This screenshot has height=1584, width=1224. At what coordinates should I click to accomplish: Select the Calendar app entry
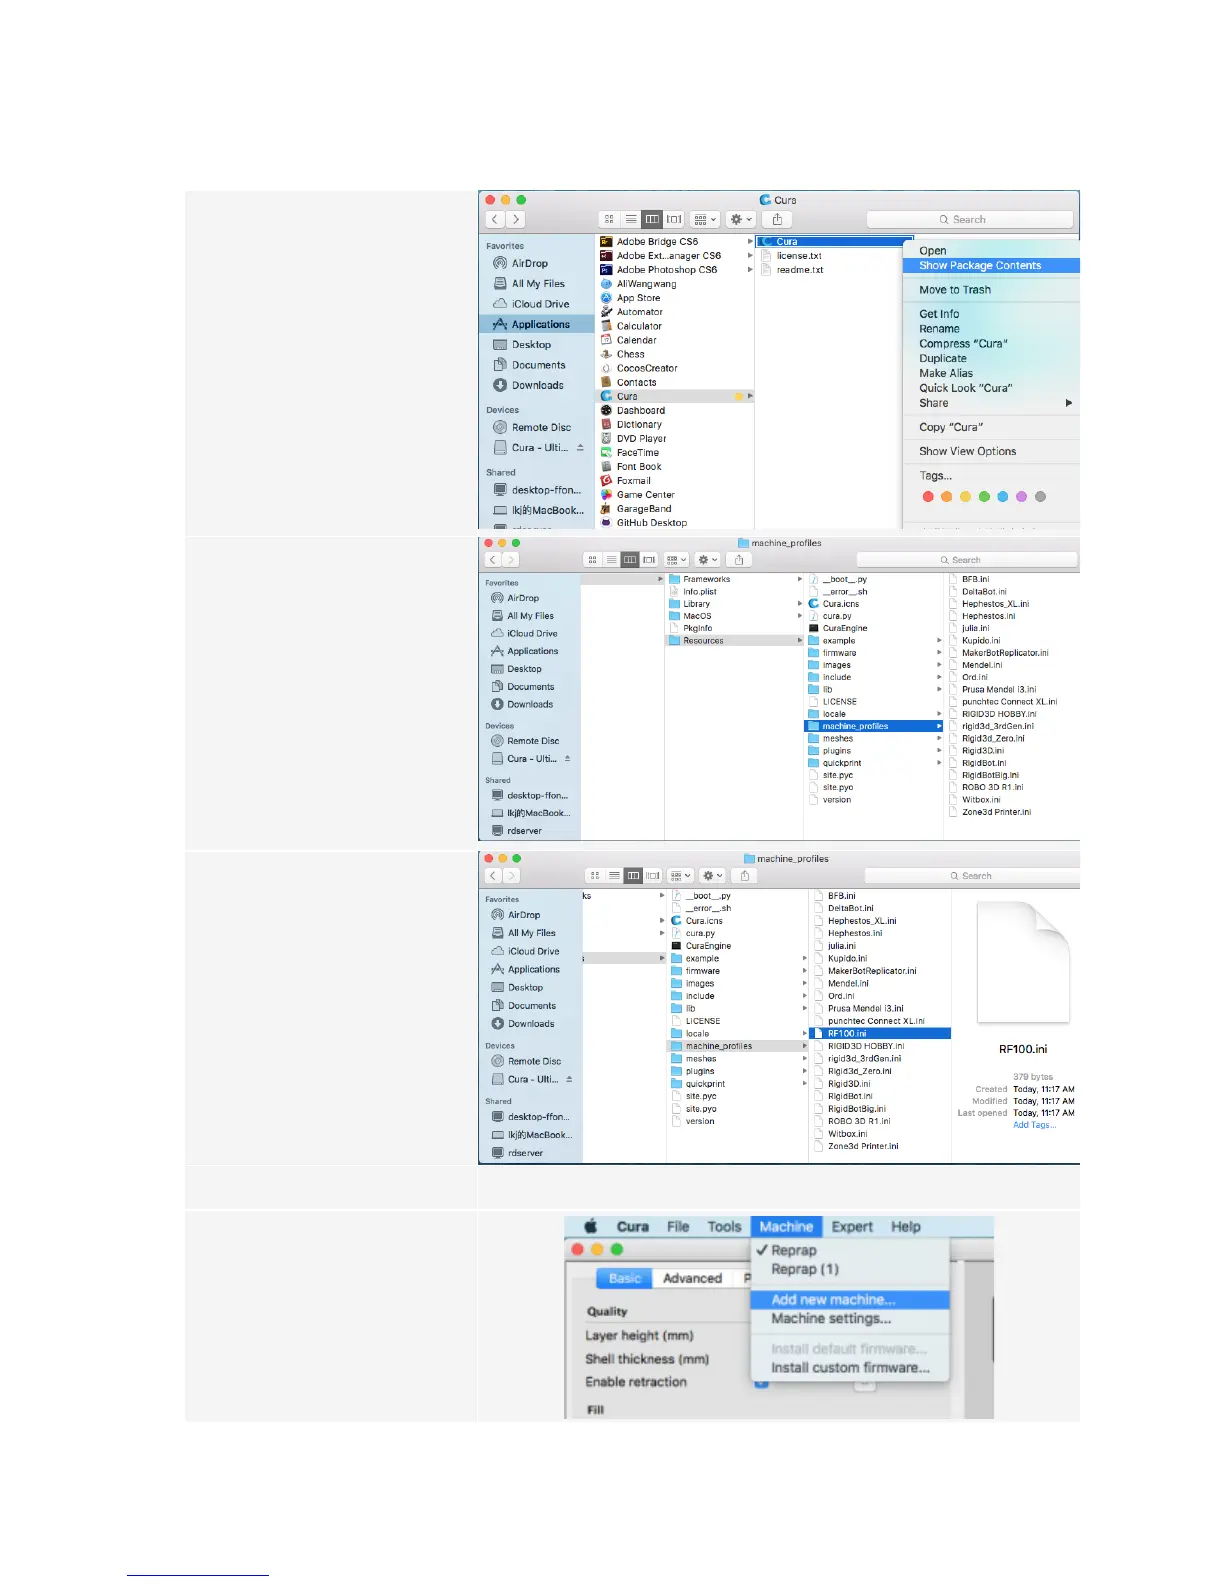[636, 340]
